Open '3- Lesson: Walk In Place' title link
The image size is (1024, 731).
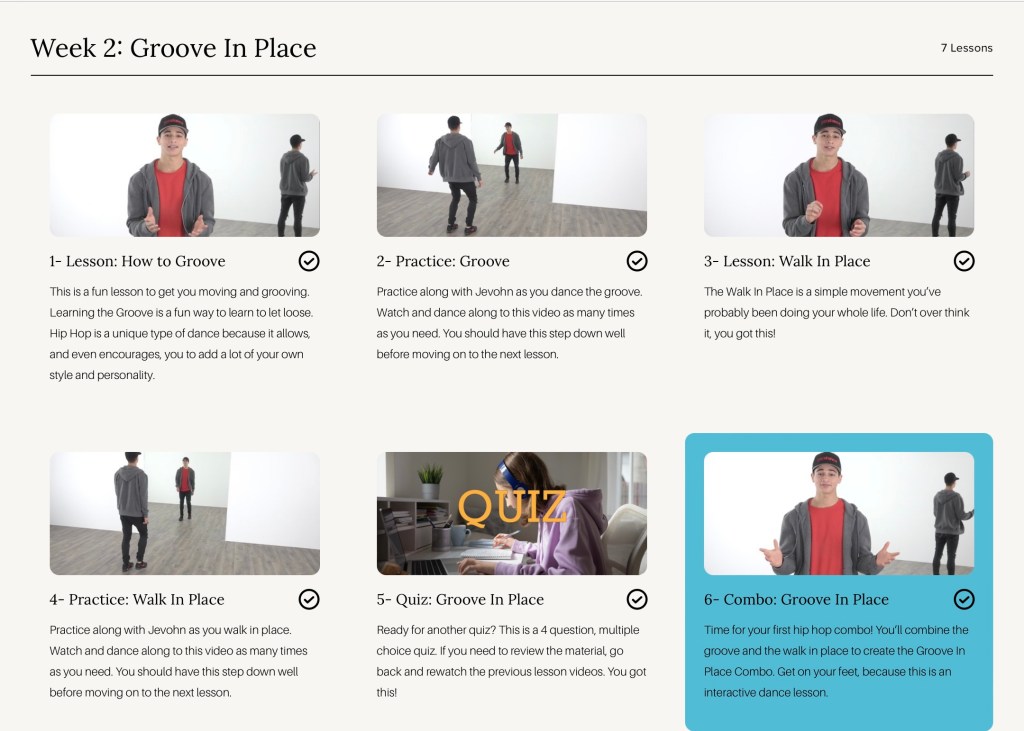pyautogui.click(x=787, y=261)
